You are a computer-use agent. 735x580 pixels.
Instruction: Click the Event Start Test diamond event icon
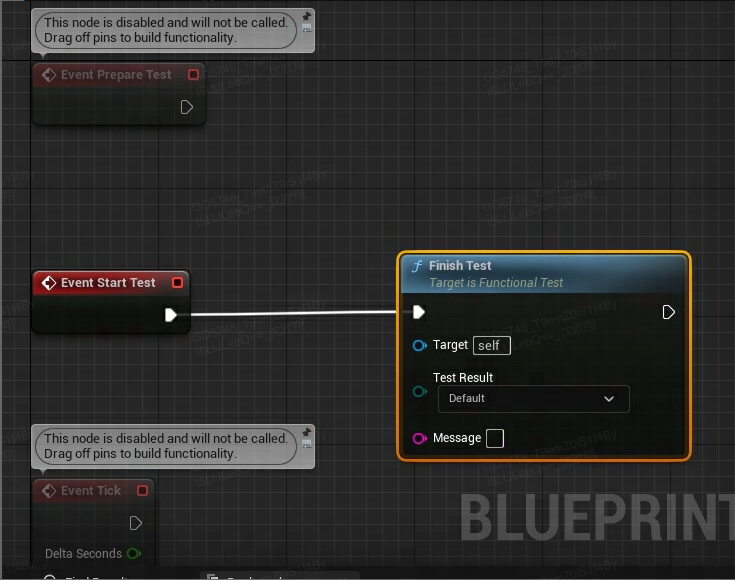pos(49,283)
